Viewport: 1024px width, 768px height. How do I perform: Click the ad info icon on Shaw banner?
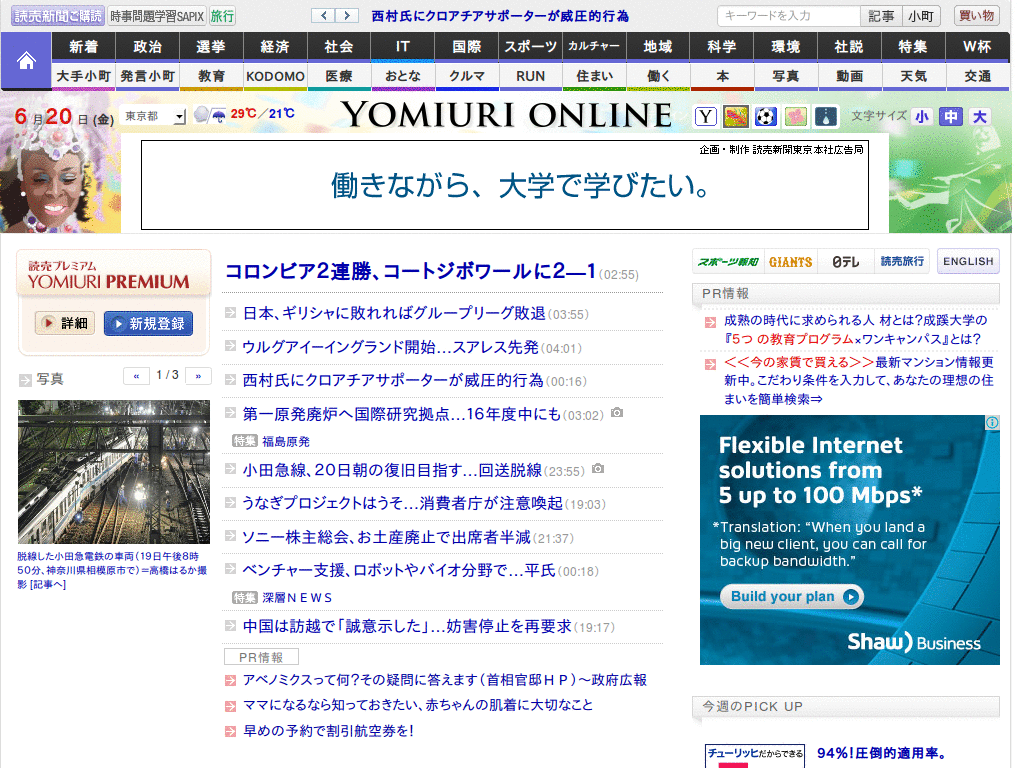pos(992,423)
